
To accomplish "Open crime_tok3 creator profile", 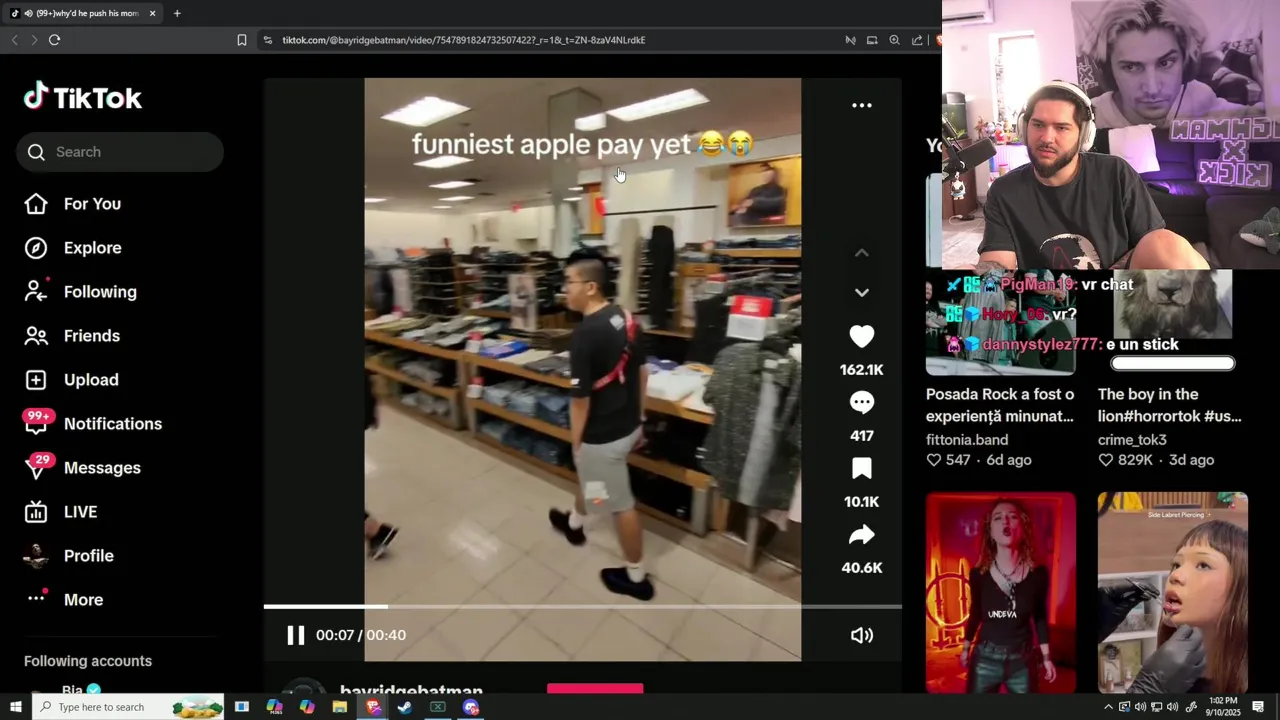I will pyautogui.click(x=1132, y=440).
